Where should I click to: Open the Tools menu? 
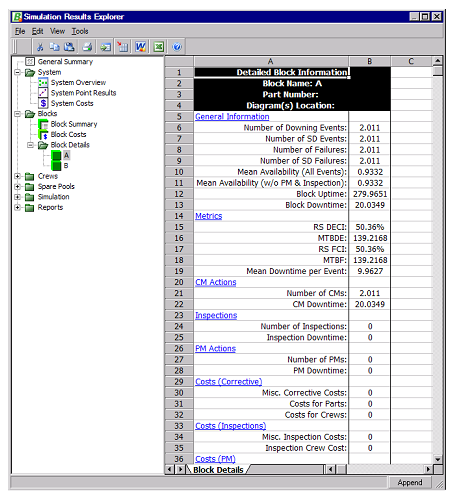(x=80, y=31)
